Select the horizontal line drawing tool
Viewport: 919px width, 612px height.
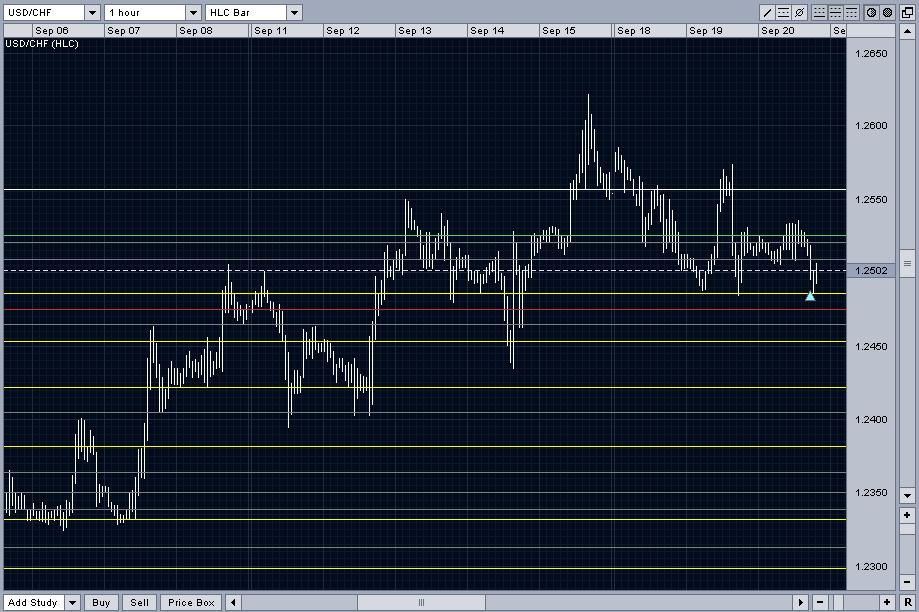click(784, 13)
